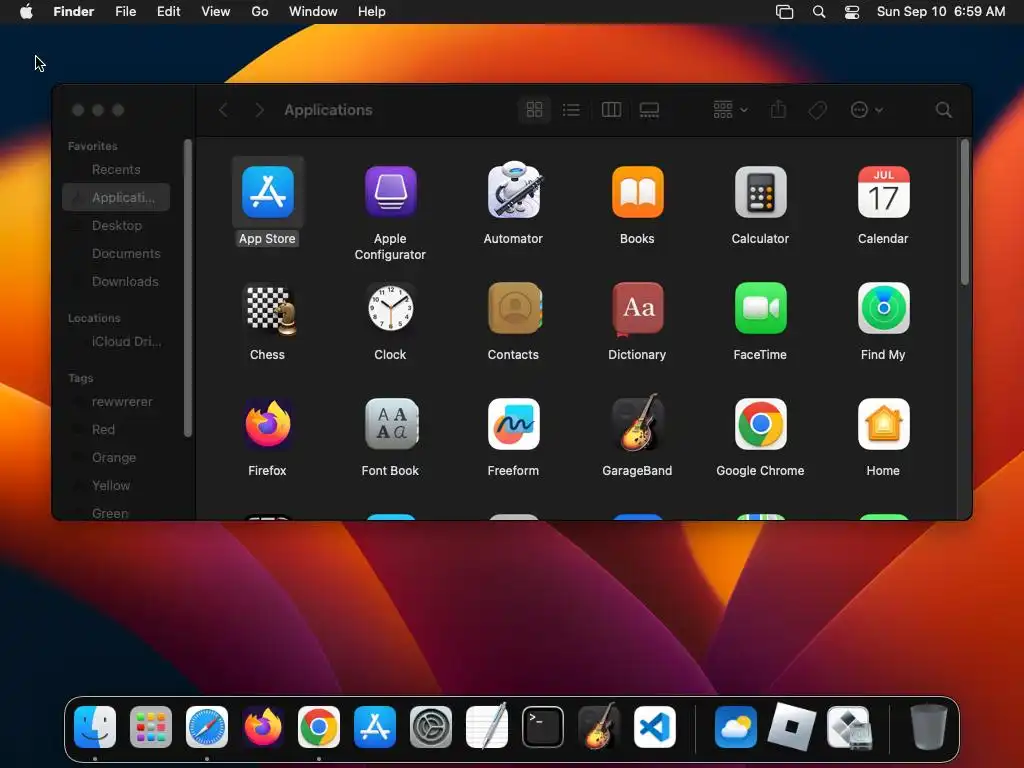Viewport: 1024px width, 768px height.
Task: Click the Stage Manager menu bar icon
Action: [784, 12]
